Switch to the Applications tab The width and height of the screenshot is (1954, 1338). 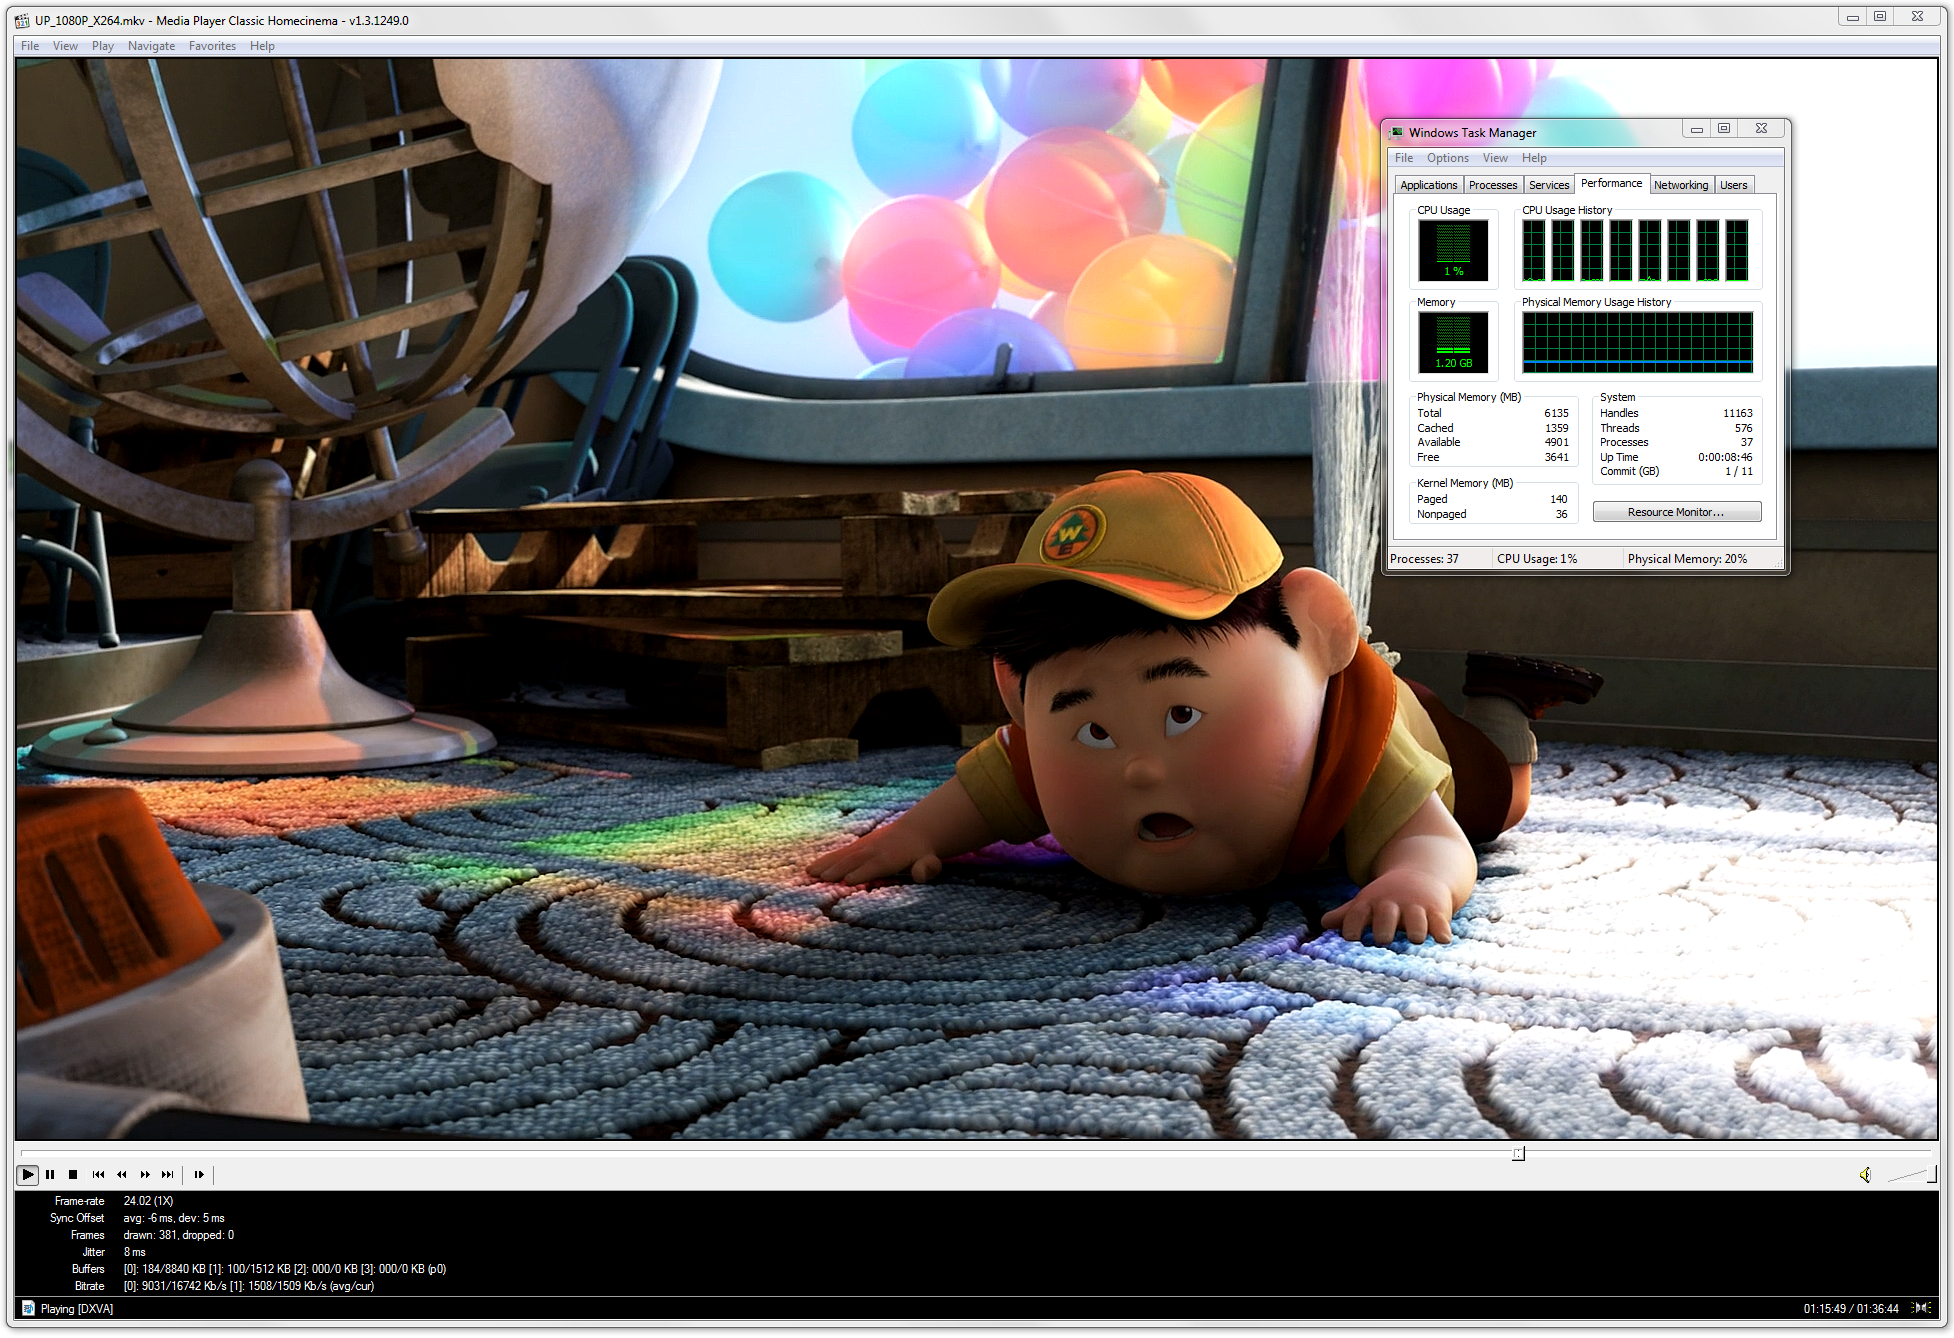point(1428,185)
